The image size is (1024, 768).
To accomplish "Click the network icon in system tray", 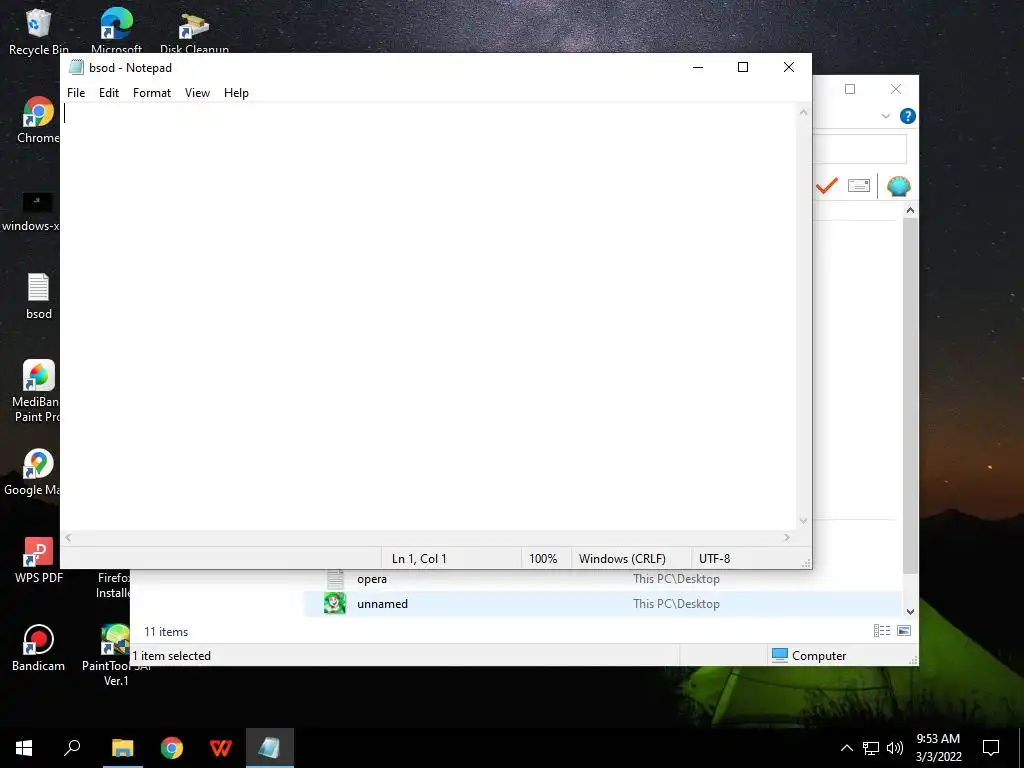I will (x=871, y=748).
